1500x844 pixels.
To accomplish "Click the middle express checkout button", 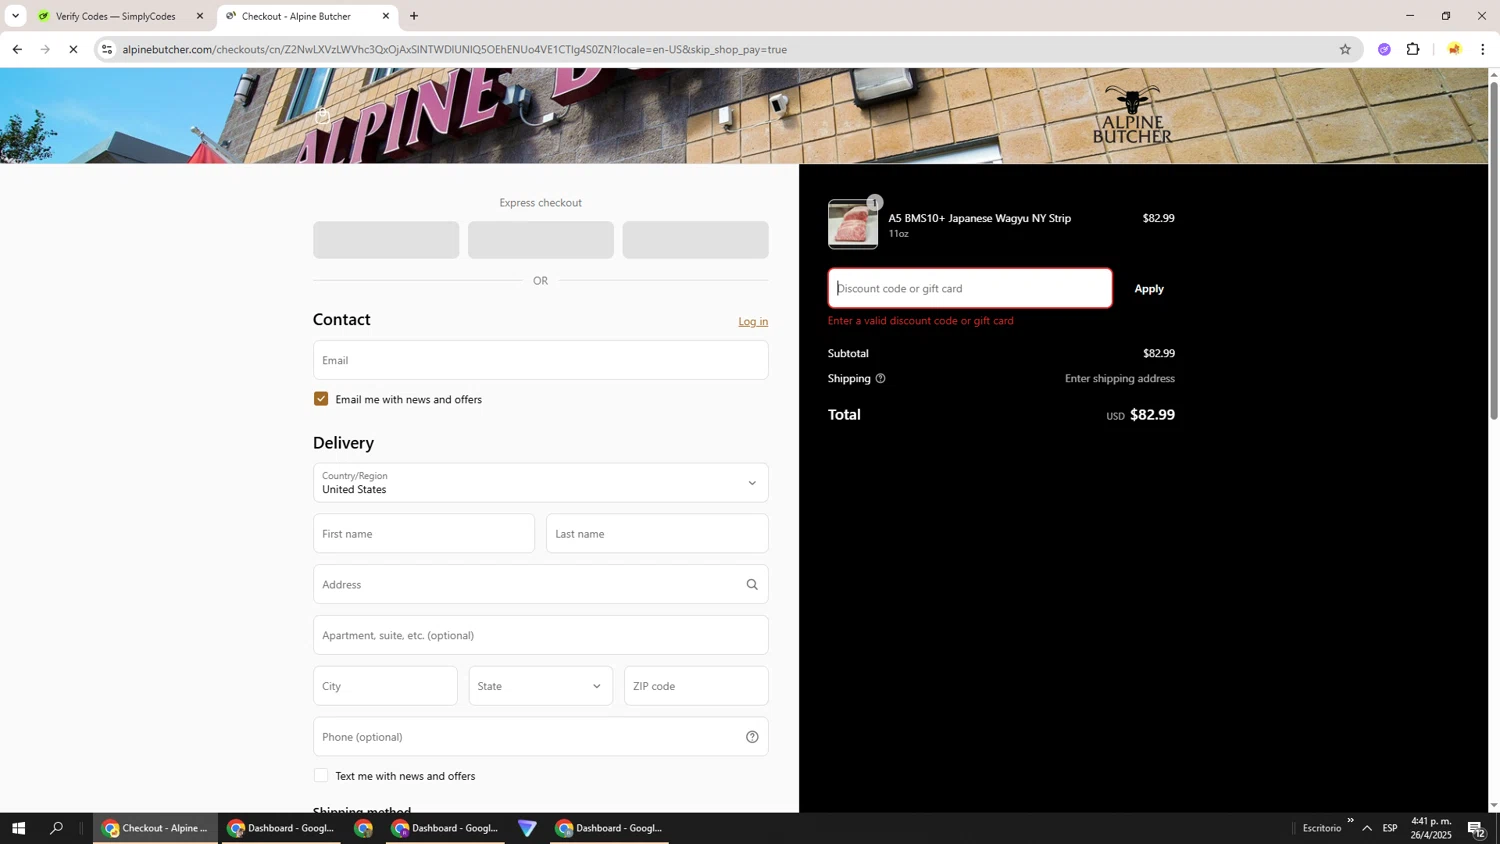I will tap(541, 240).
